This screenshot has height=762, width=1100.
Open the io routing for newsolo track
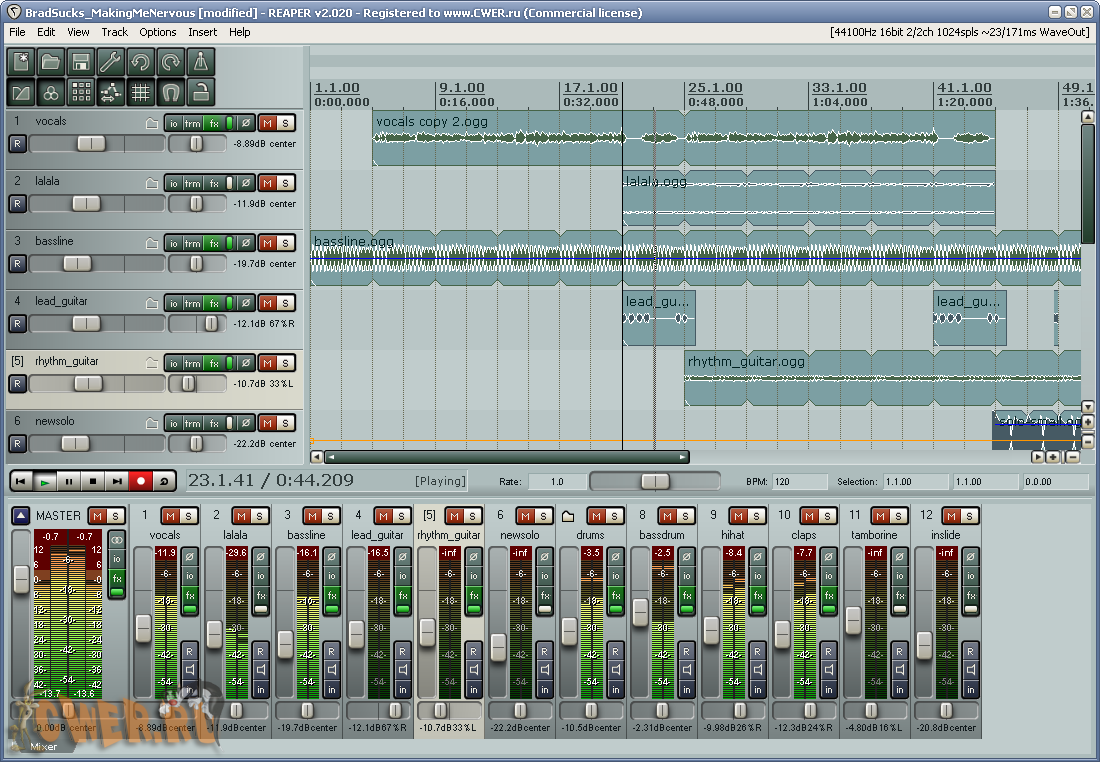(173, 423)
